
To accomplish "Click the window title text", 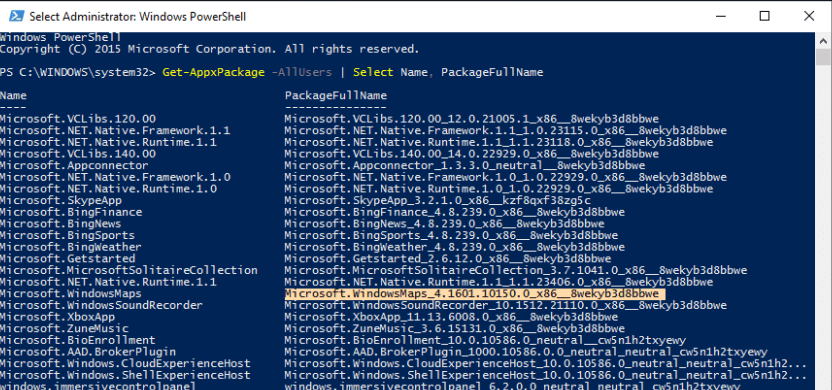I will (x=137, y=16).
